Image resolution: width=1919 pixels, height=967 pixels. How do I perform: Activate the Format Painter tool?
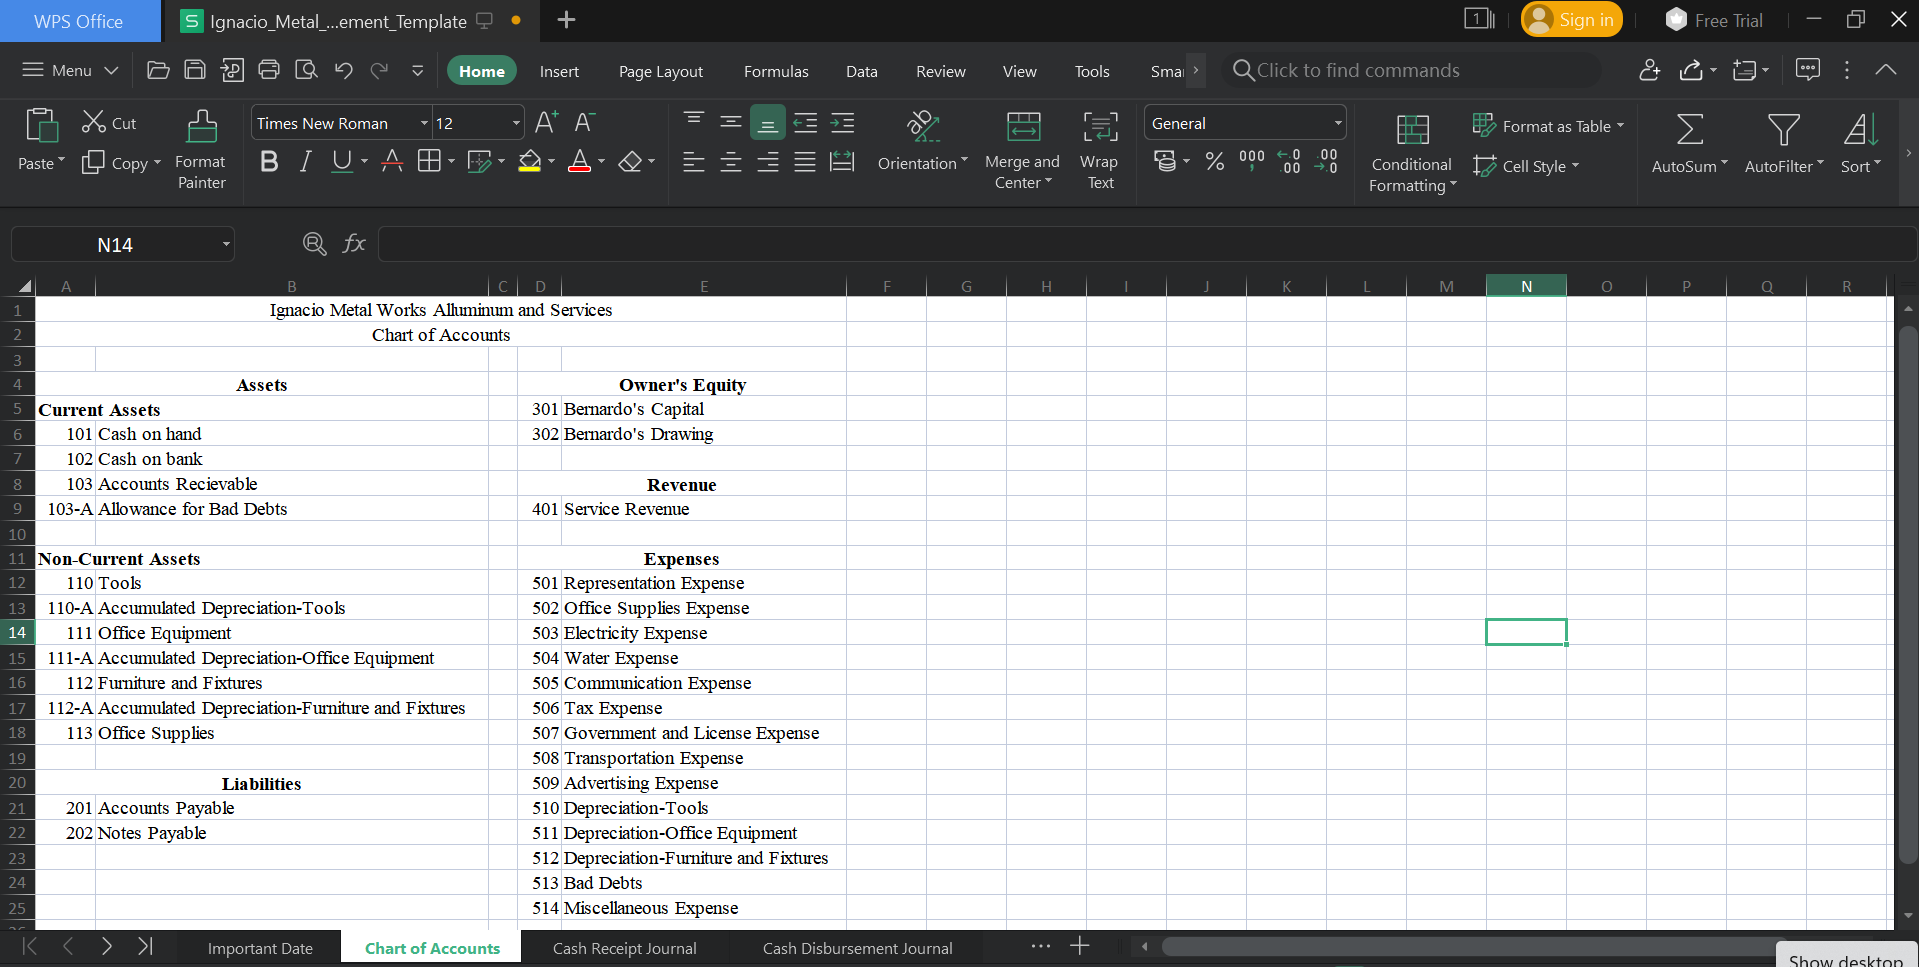coord(201,150)
